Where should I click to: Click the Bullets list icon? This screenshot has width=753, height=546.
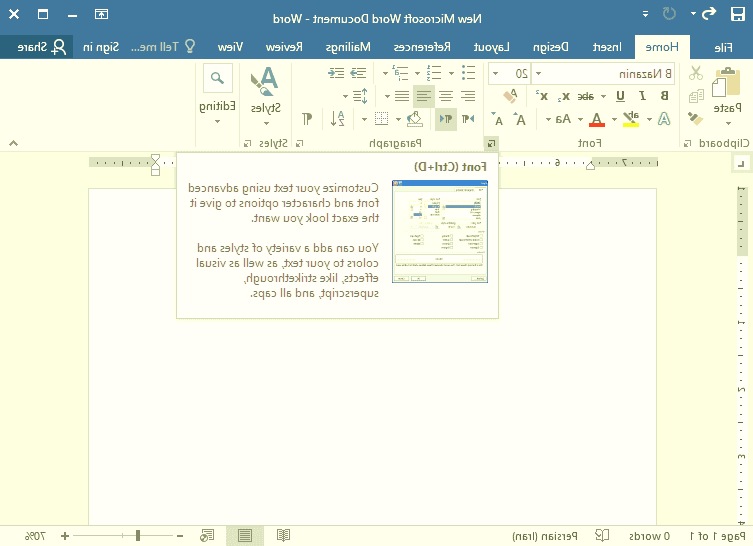point(468,73)
